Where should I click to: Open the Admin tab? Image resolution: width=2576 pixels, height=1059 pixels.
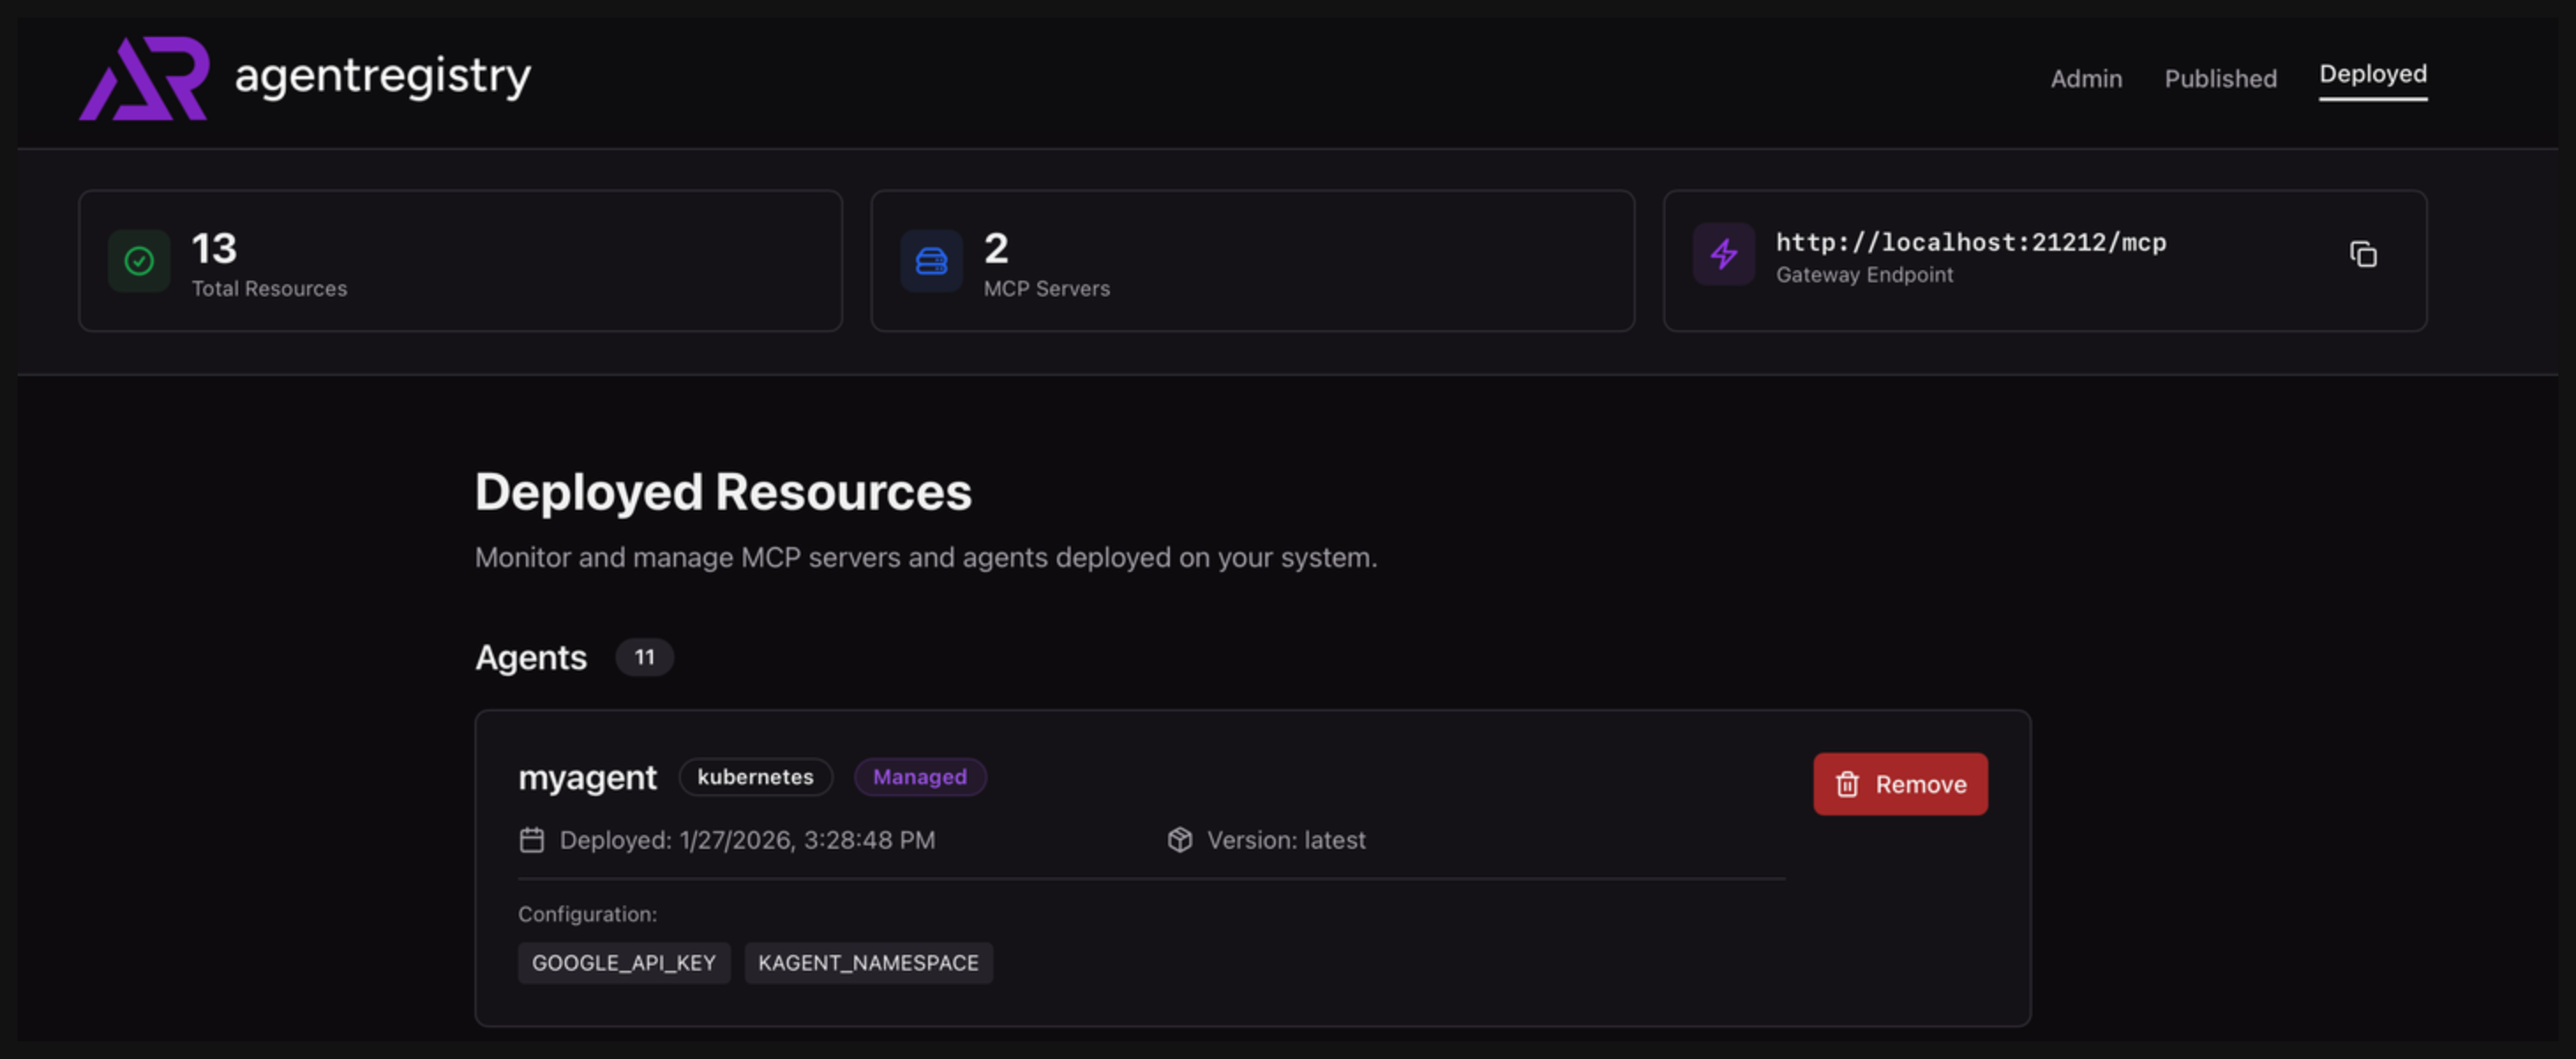[x=2086, y=79]
